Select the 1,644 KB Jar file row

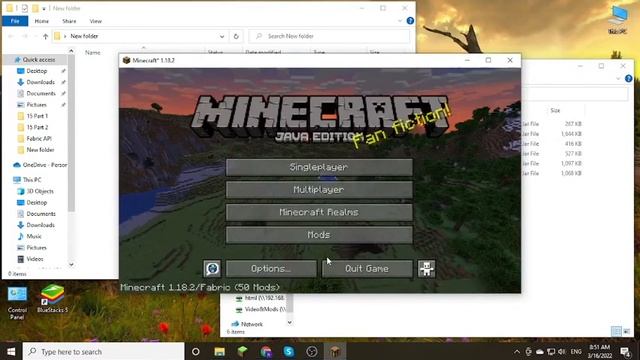tap(552, 134)
